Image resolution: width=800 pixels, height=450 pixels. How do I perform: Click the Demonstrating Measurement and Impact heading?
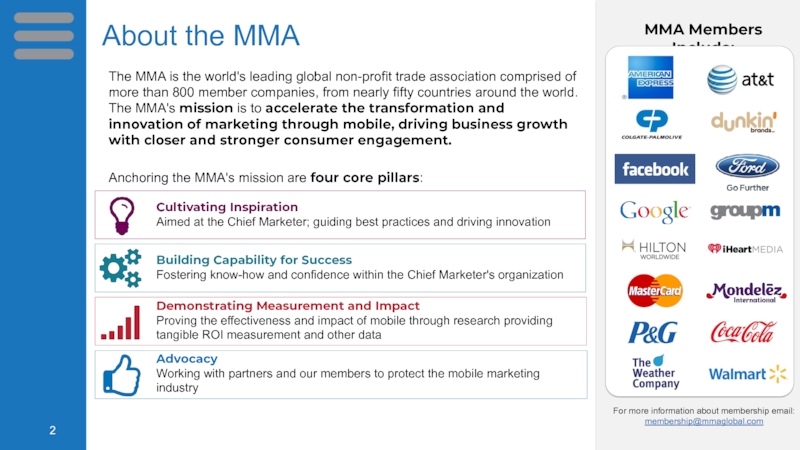(x=288, y=305)
